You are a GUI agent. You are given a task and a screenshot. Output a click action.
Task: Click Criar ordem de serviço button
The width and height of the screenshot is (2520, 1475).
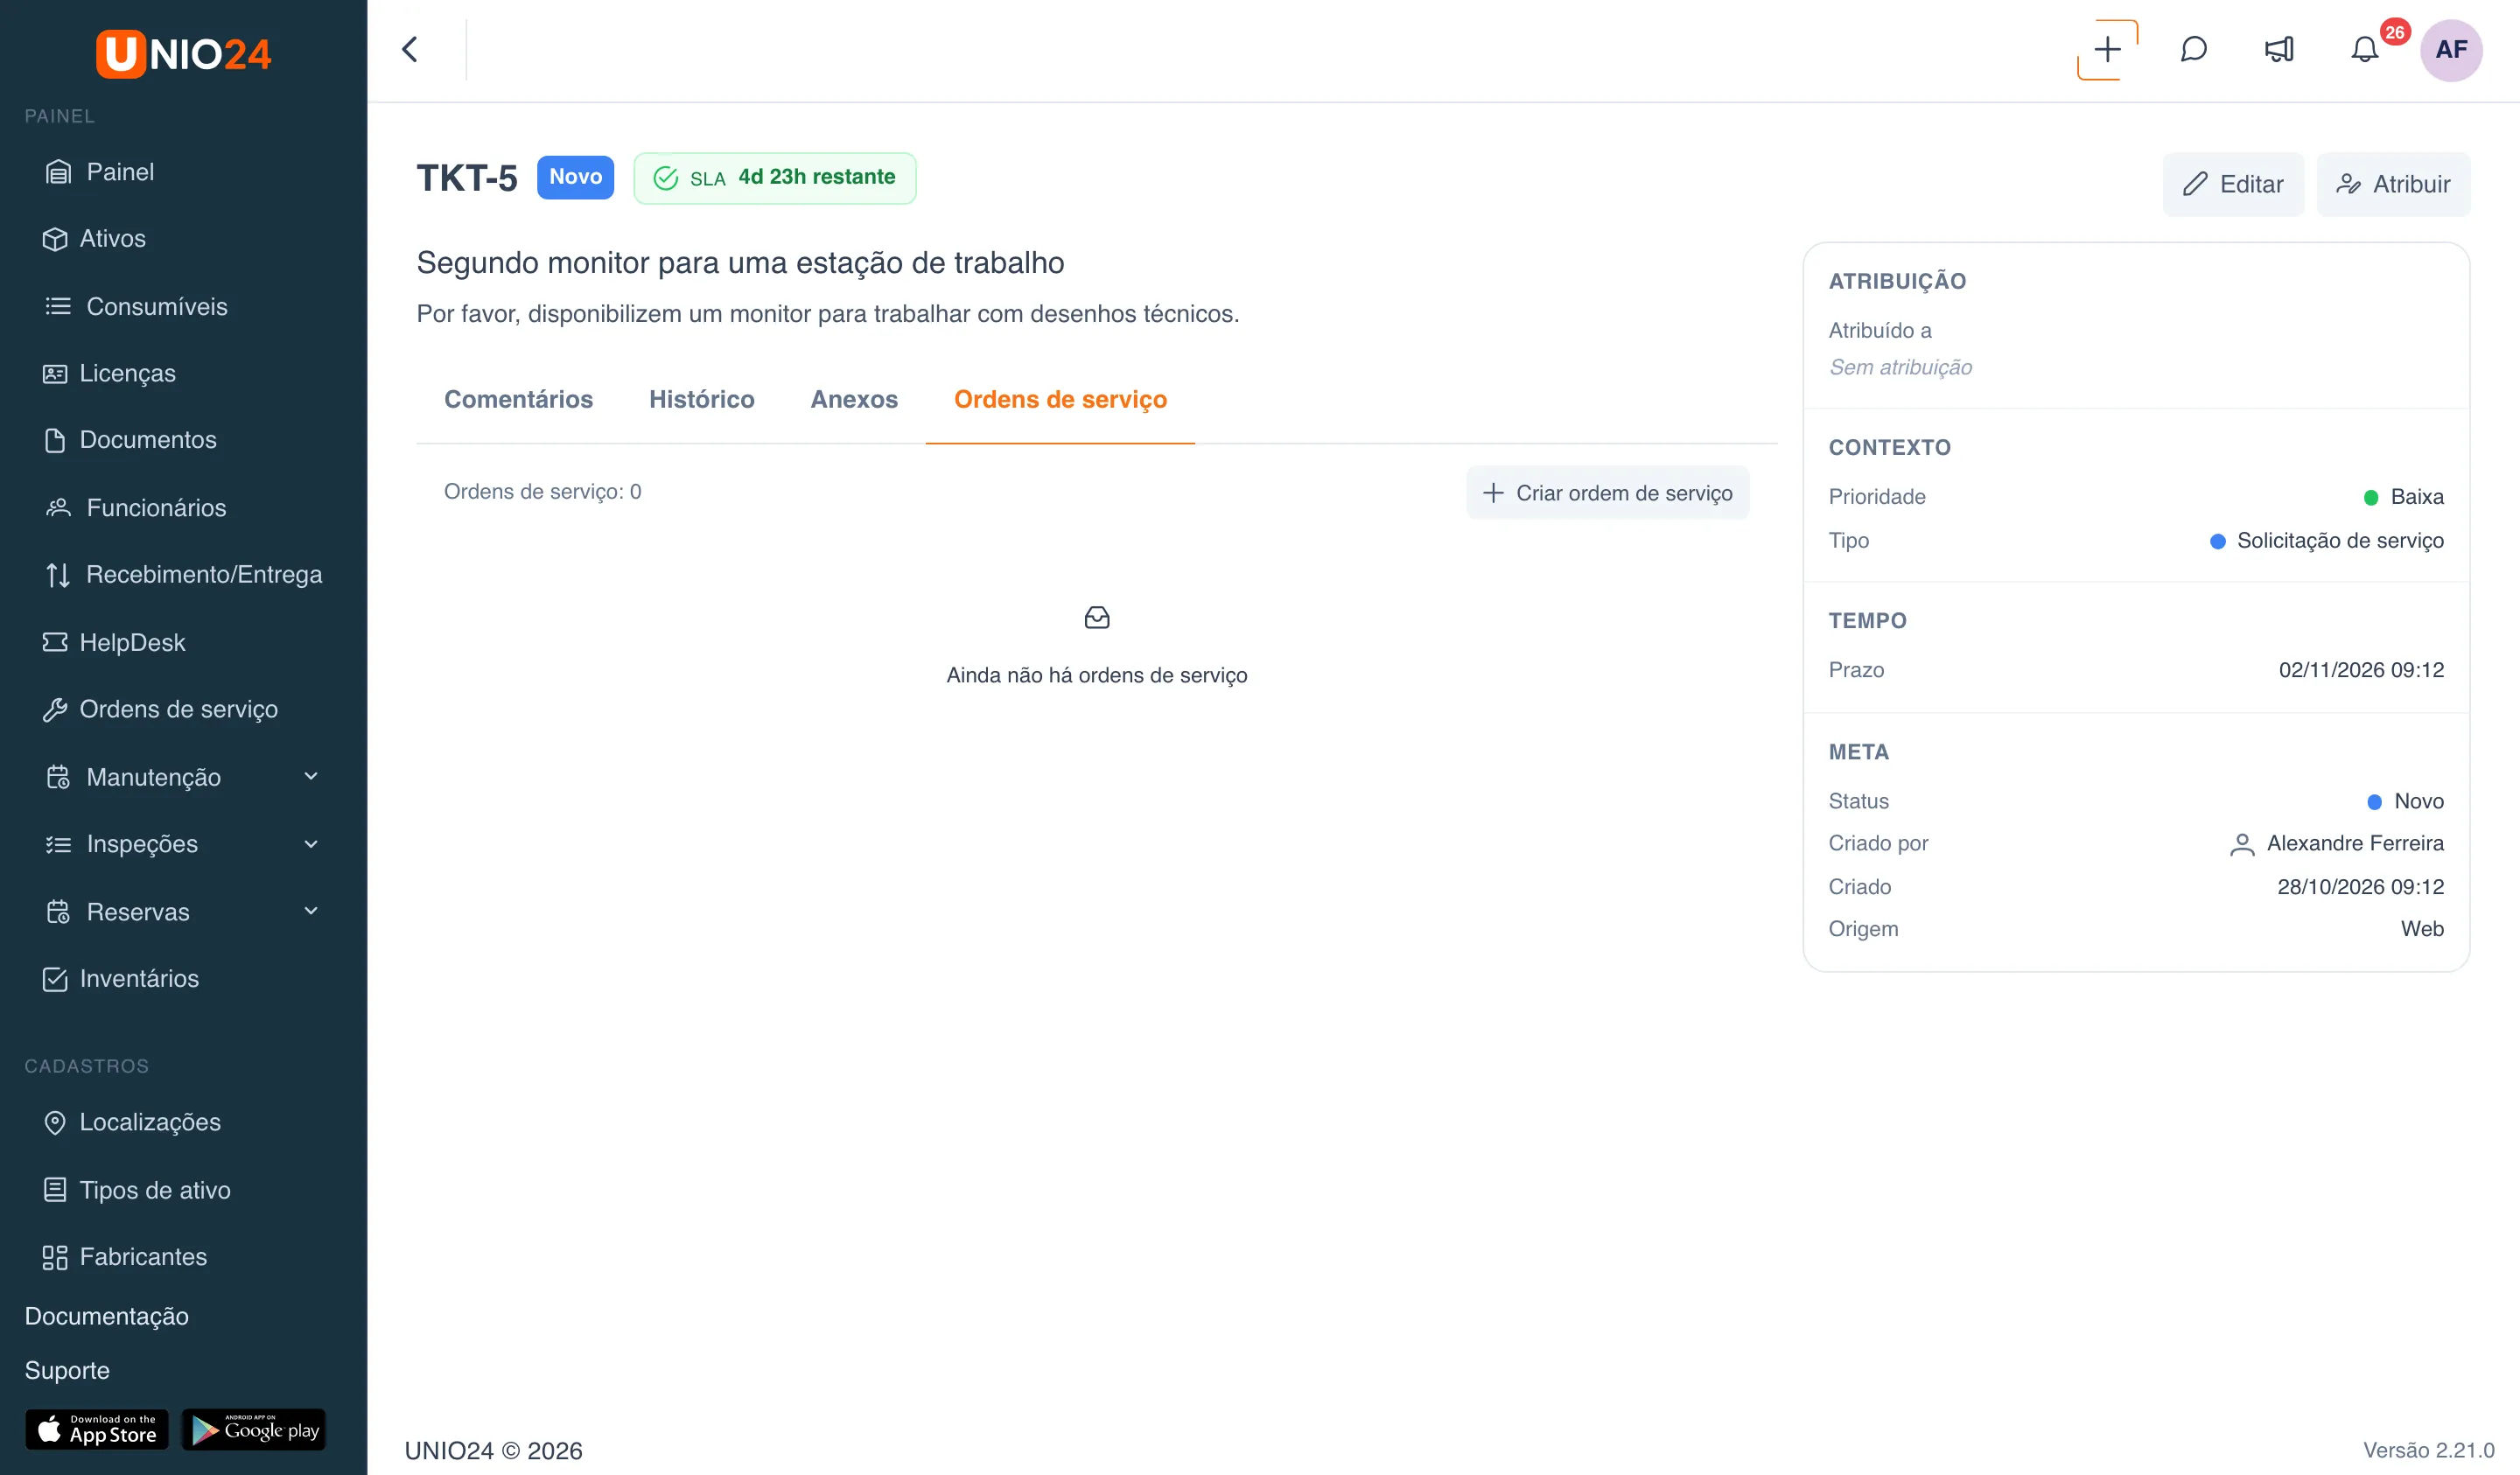pos(1607,493)
